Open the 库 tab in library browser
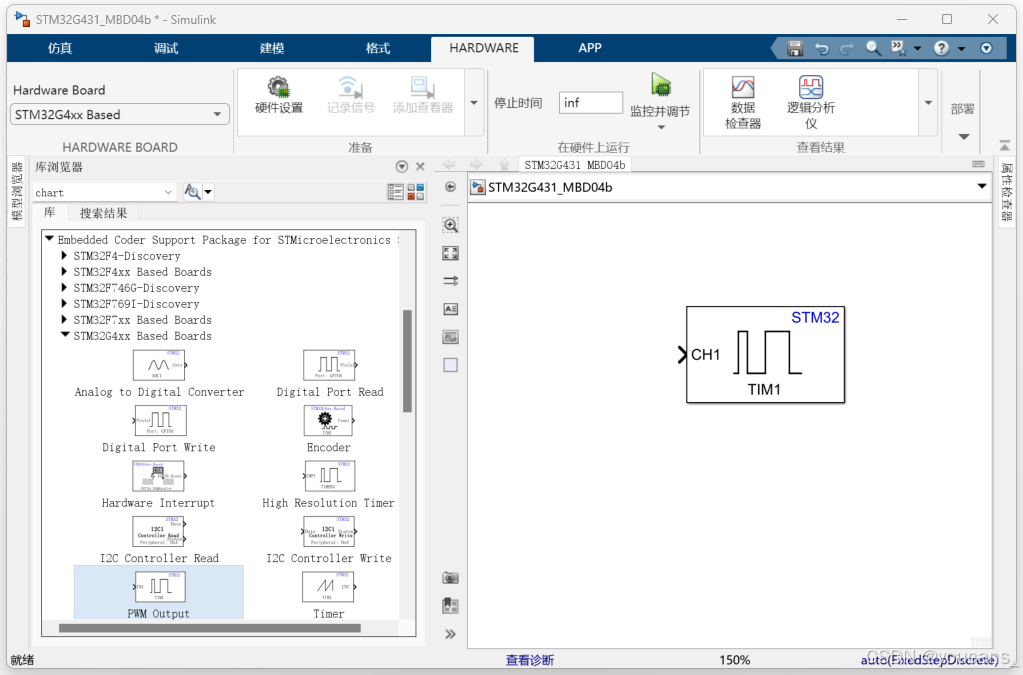 click(x=50, y=213)
